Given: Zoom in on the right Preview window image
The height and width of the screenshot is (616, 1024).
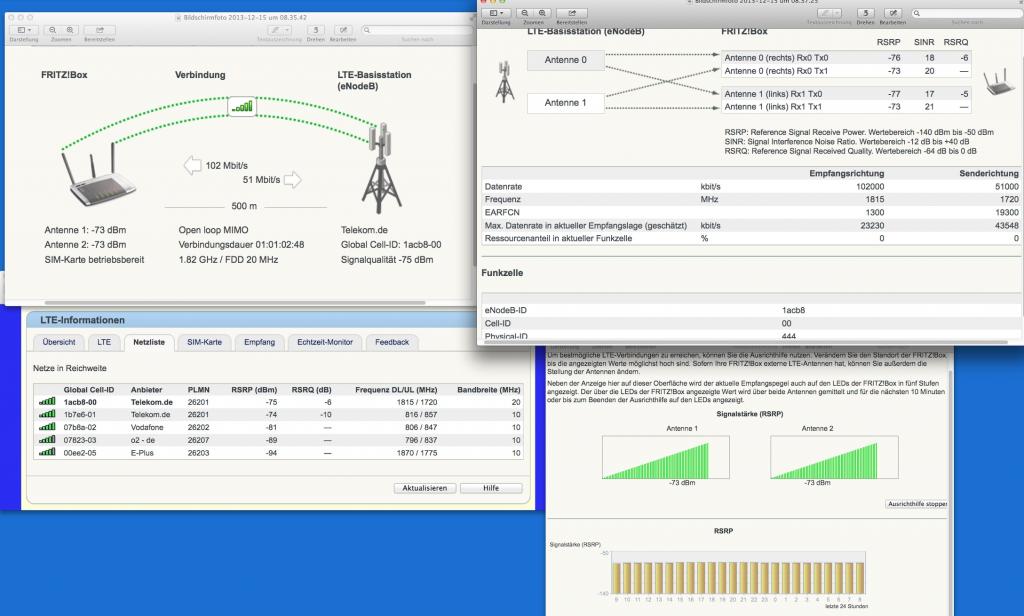Looking at the screenshot, I should tap(542, 13).
